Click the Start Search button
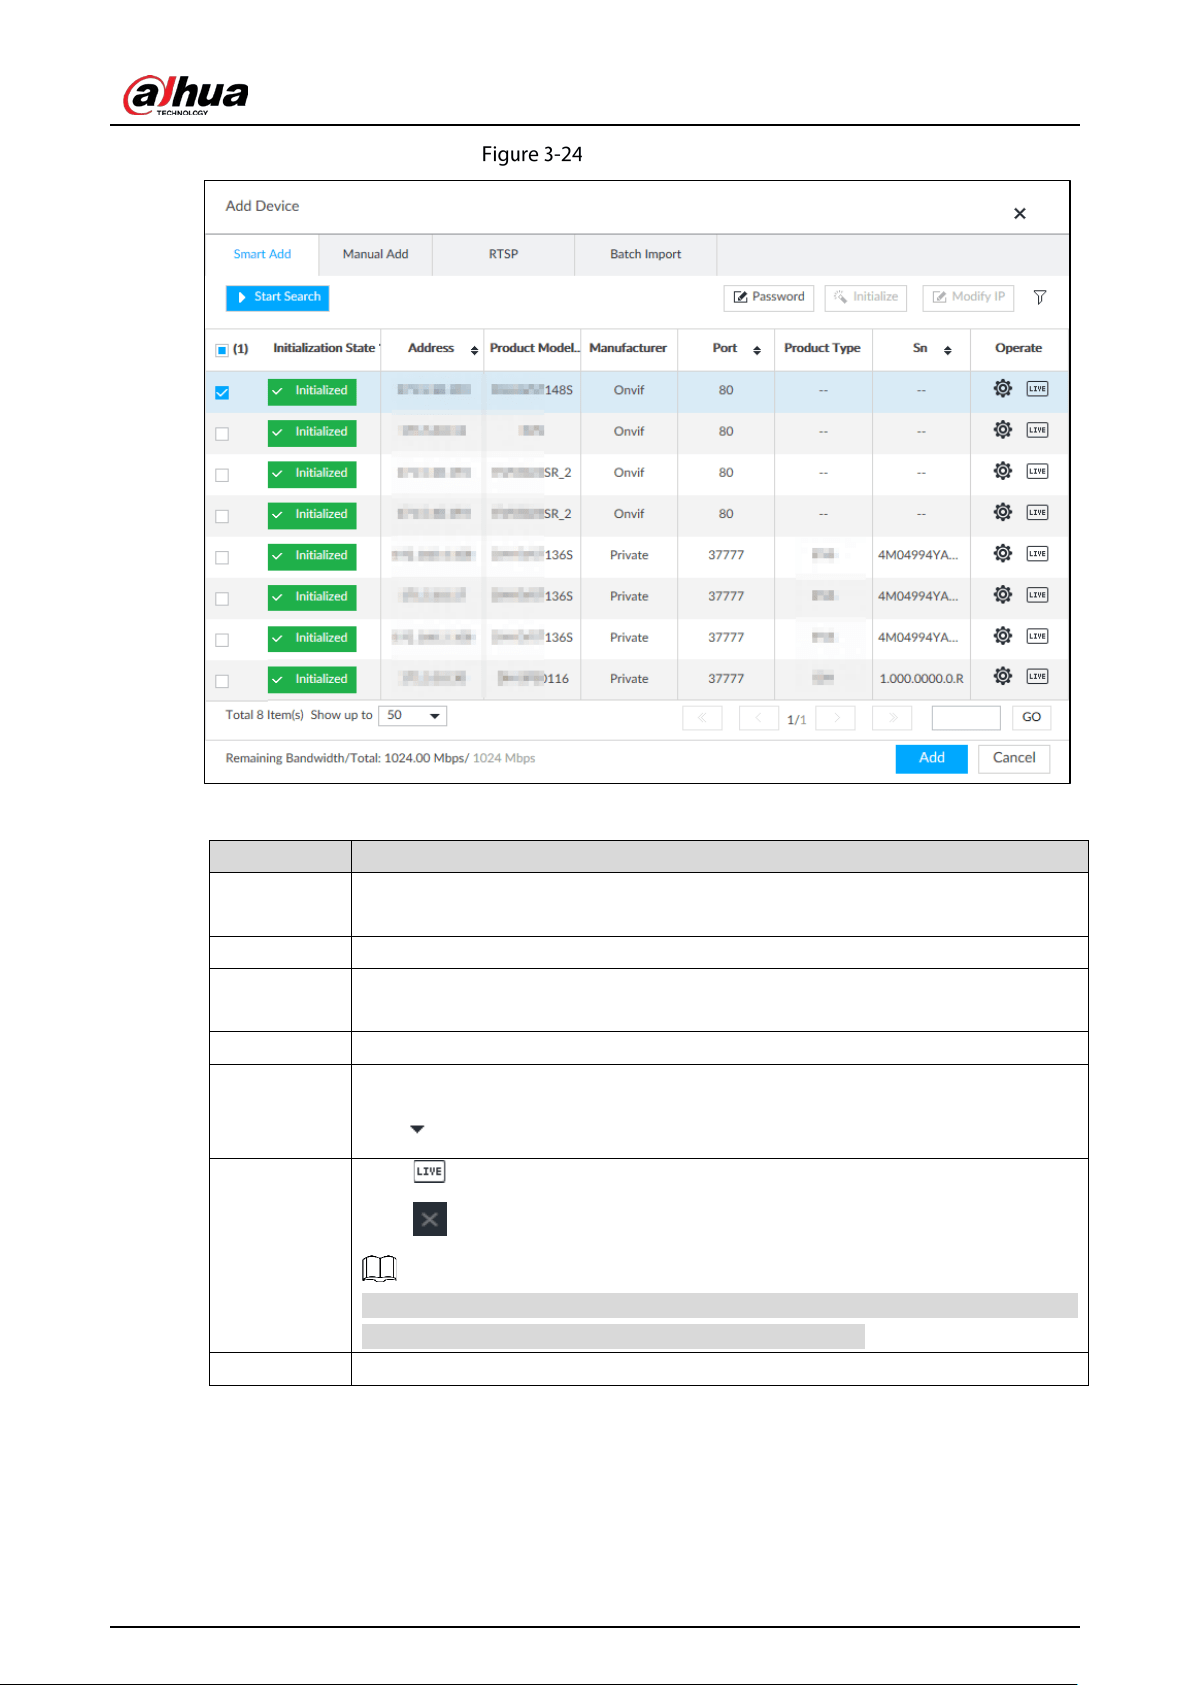 [x=277, y=298]
